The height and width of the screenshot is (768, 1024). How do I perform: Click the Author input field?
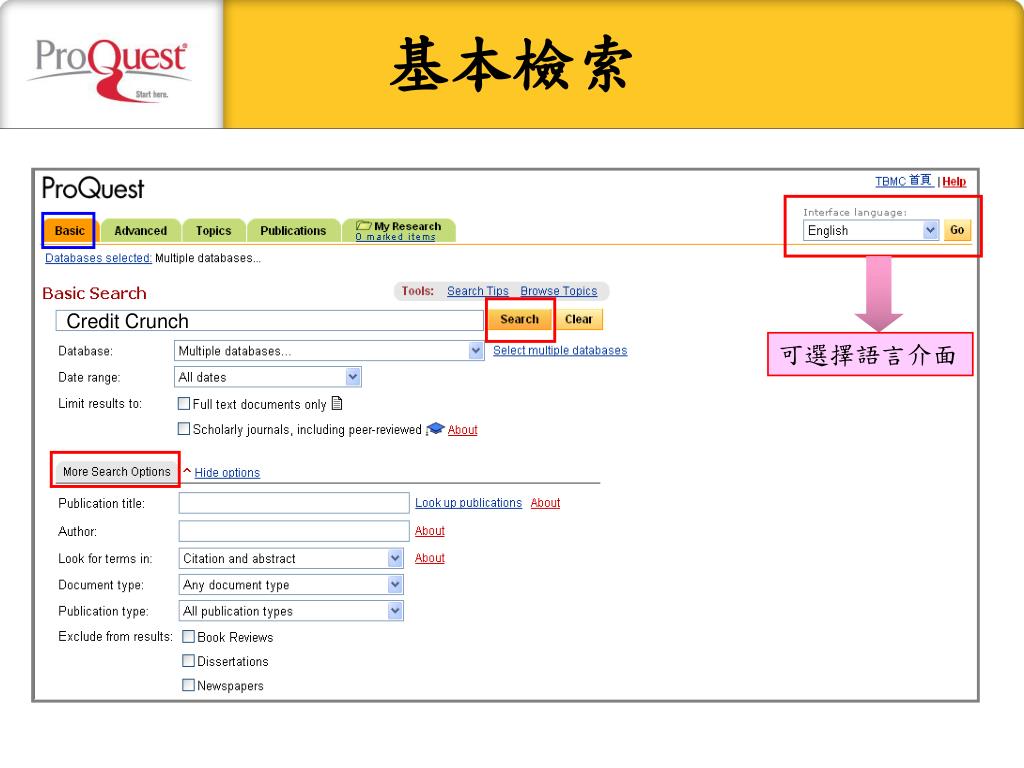(x=294, y=531)
